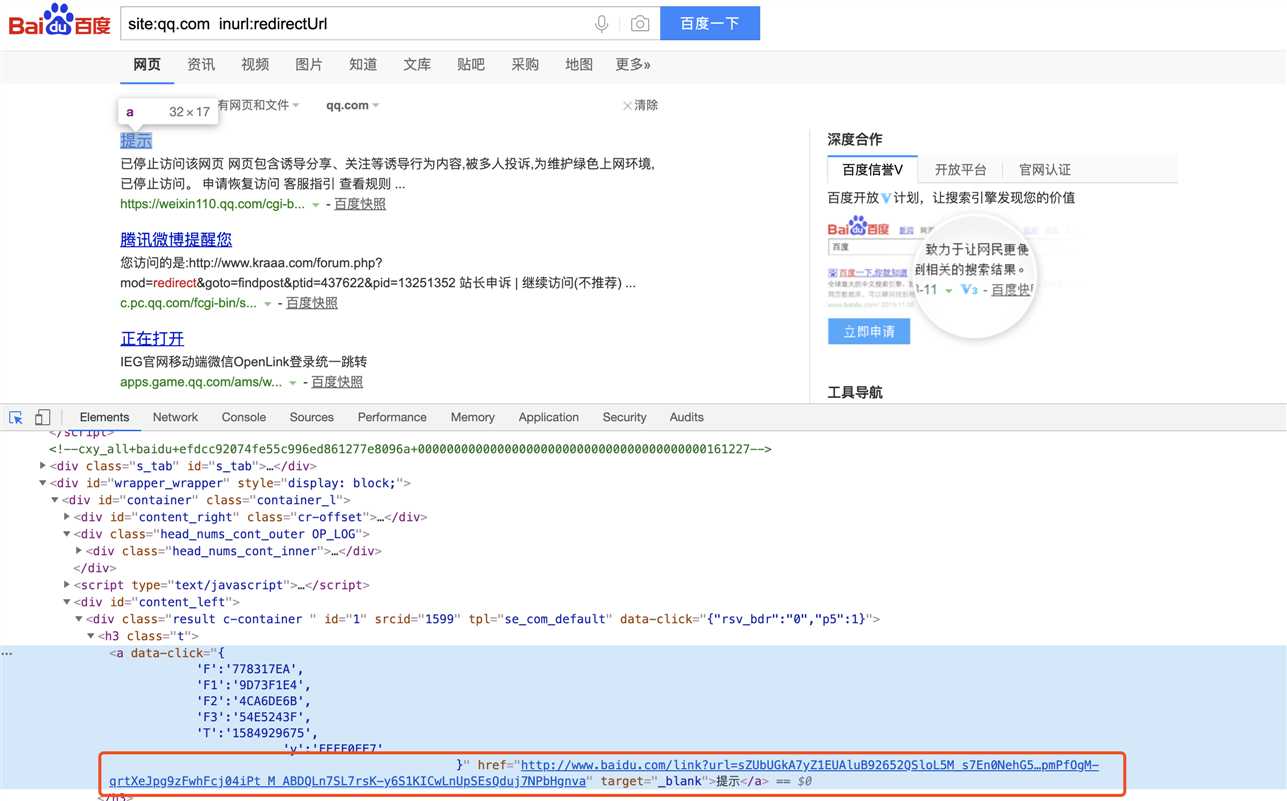Switch to DevTools Console tab

coord(244,417)
